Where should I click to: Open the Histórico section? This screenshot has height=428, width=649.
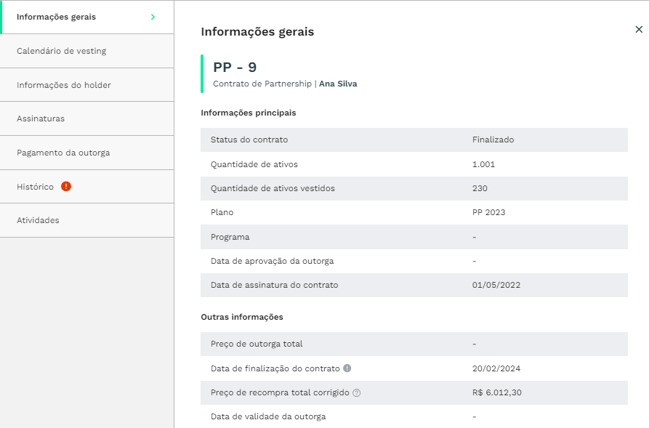click(87, 187)
